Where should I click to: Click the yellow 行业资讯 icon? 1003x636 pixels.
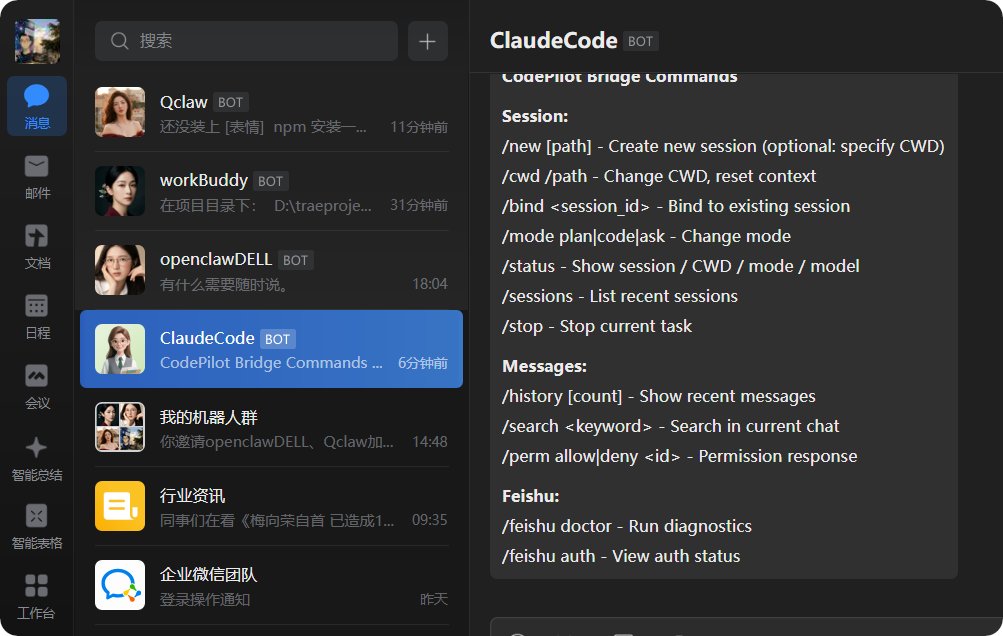[x=120, y=506]
